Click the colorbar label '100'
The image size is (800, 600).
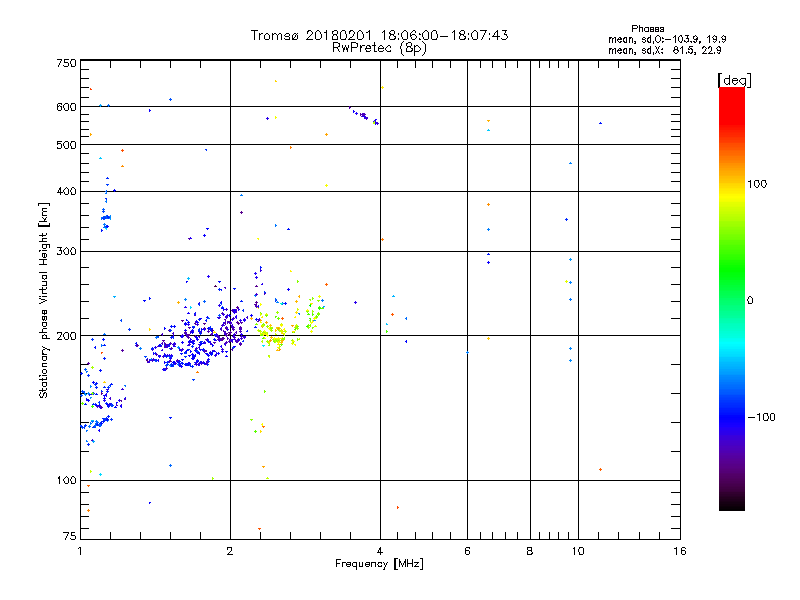tap(757, 184)
